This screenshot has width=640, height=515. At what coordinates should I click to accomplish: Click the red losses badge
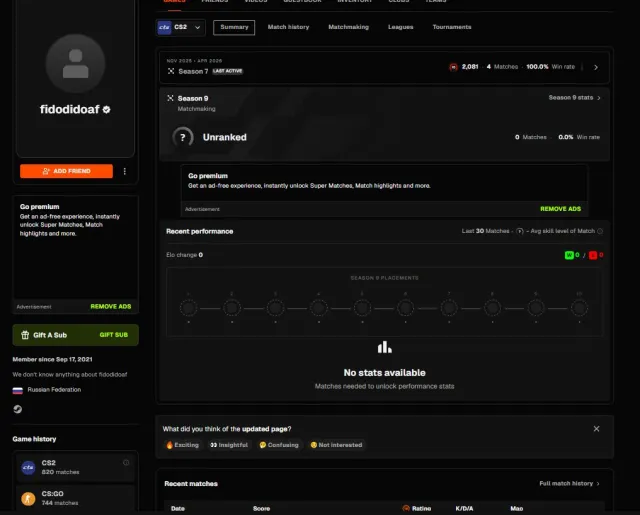click(x=593, y=255)
